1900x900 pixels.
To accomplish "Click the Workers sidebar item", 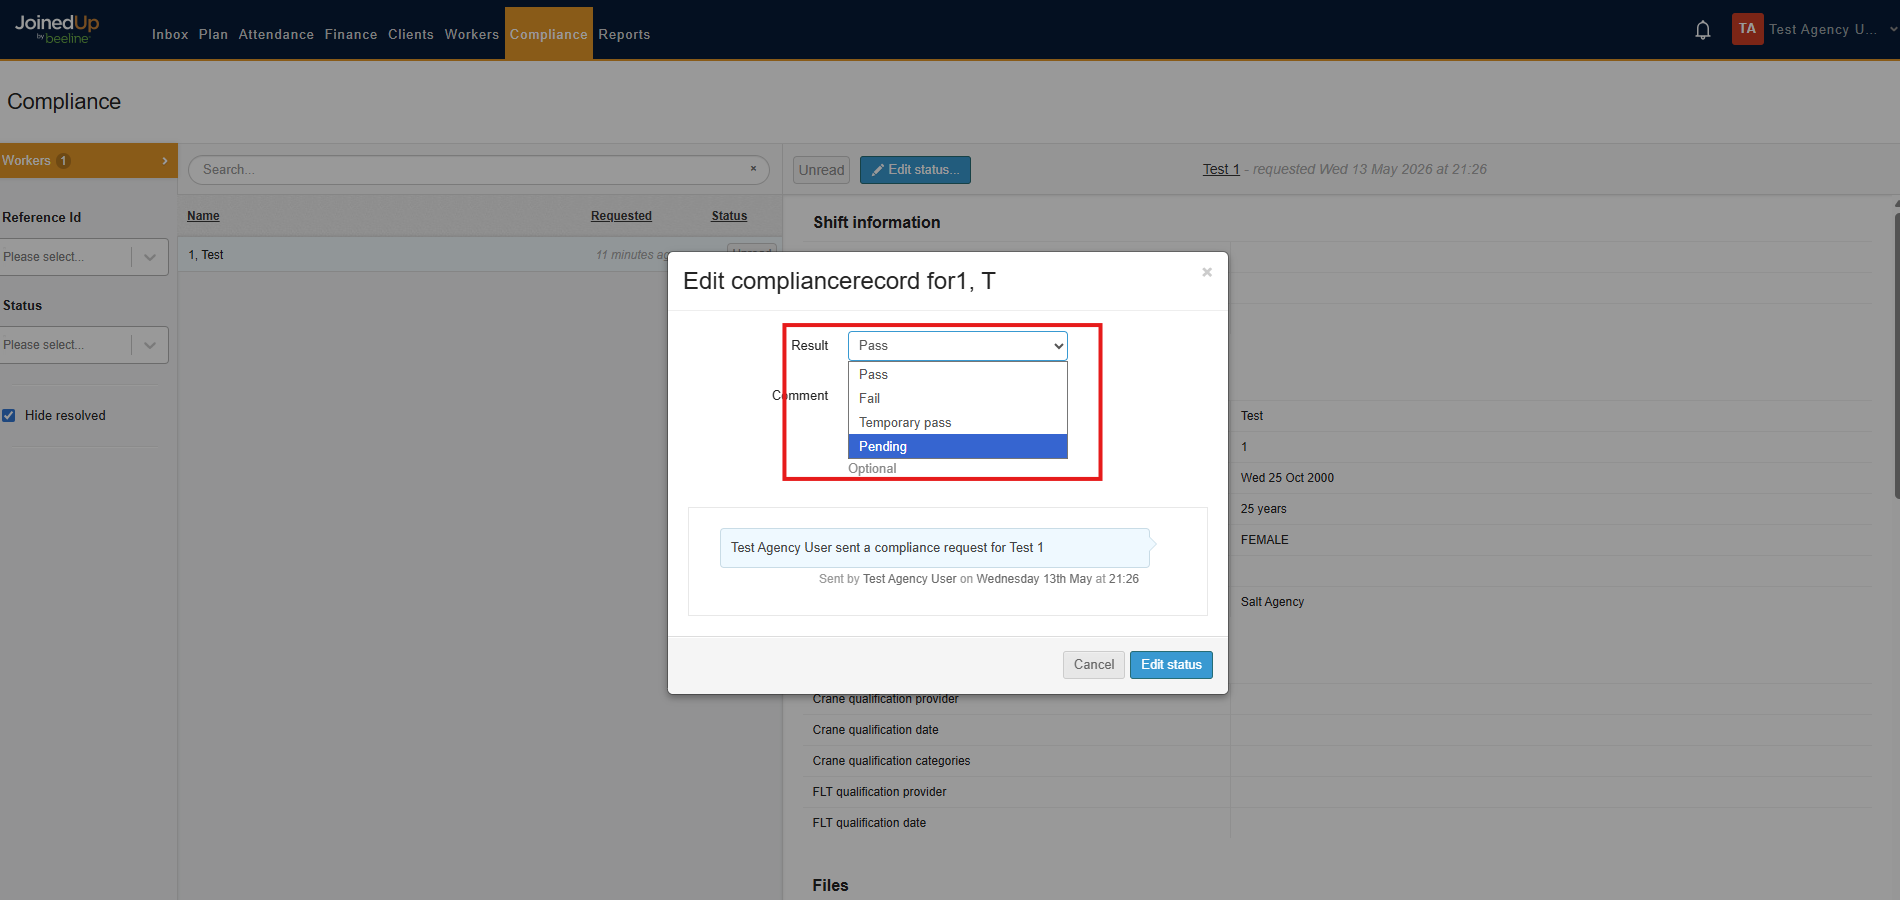I will point(88,161).
